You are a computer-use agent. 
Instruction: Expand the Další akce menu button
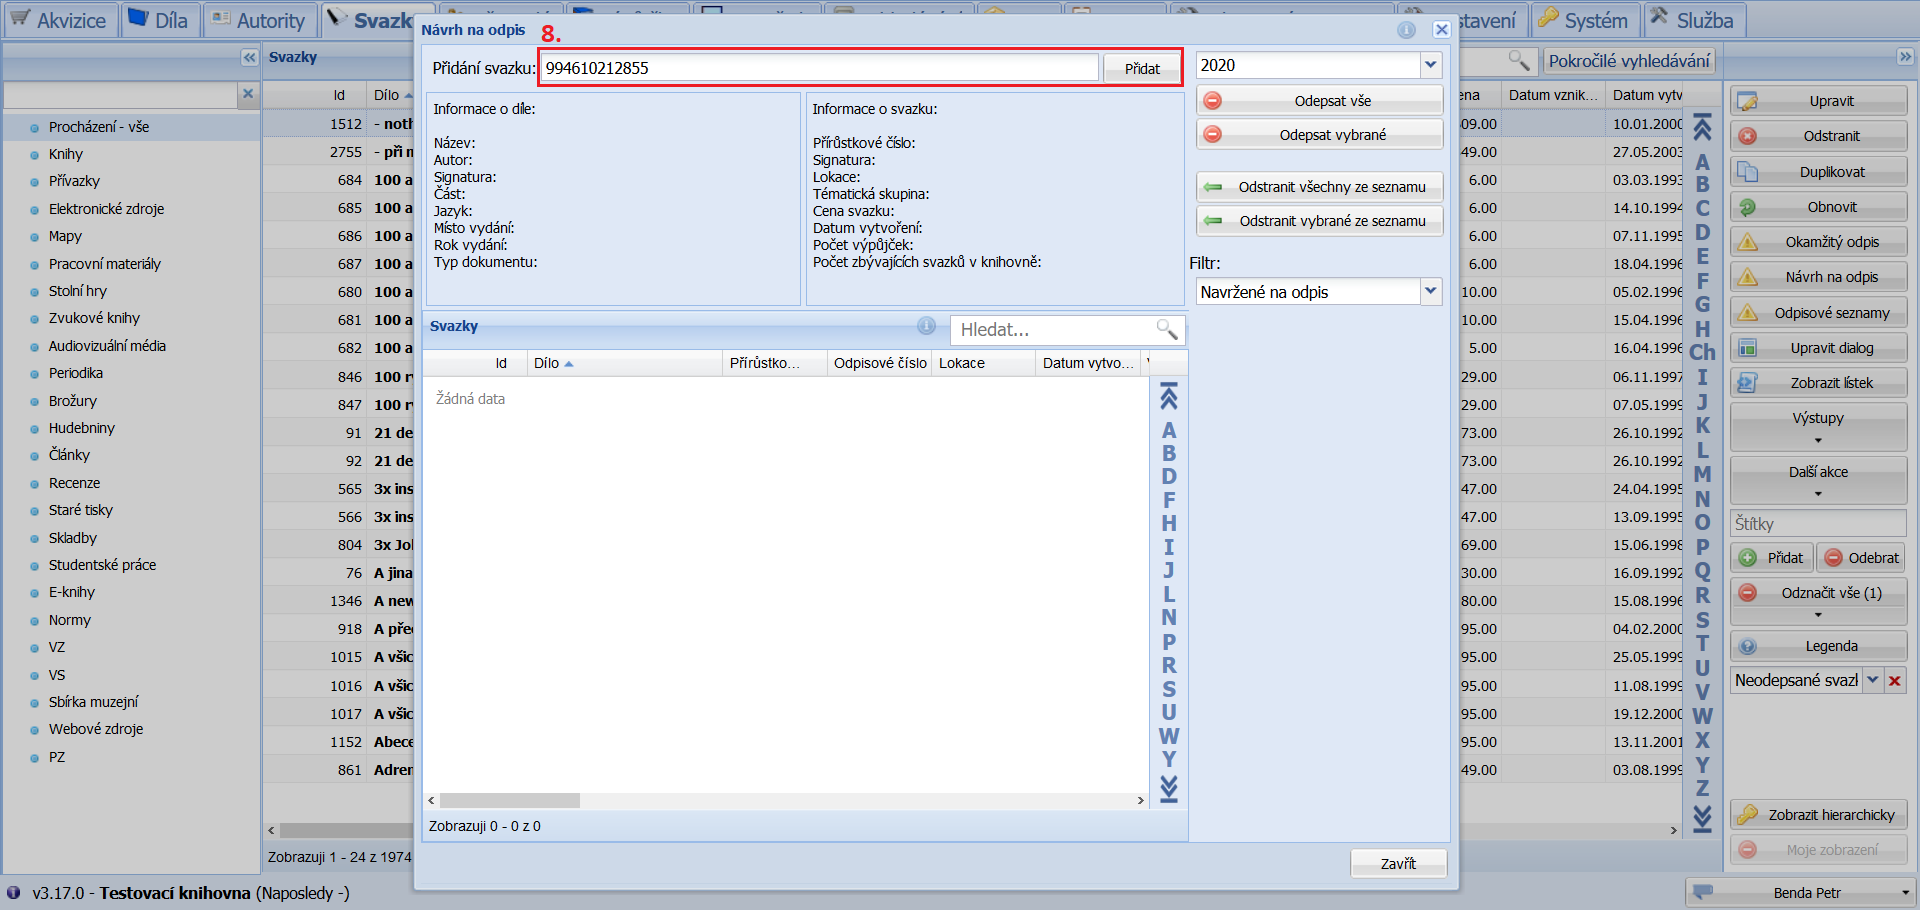point(1818,481)
